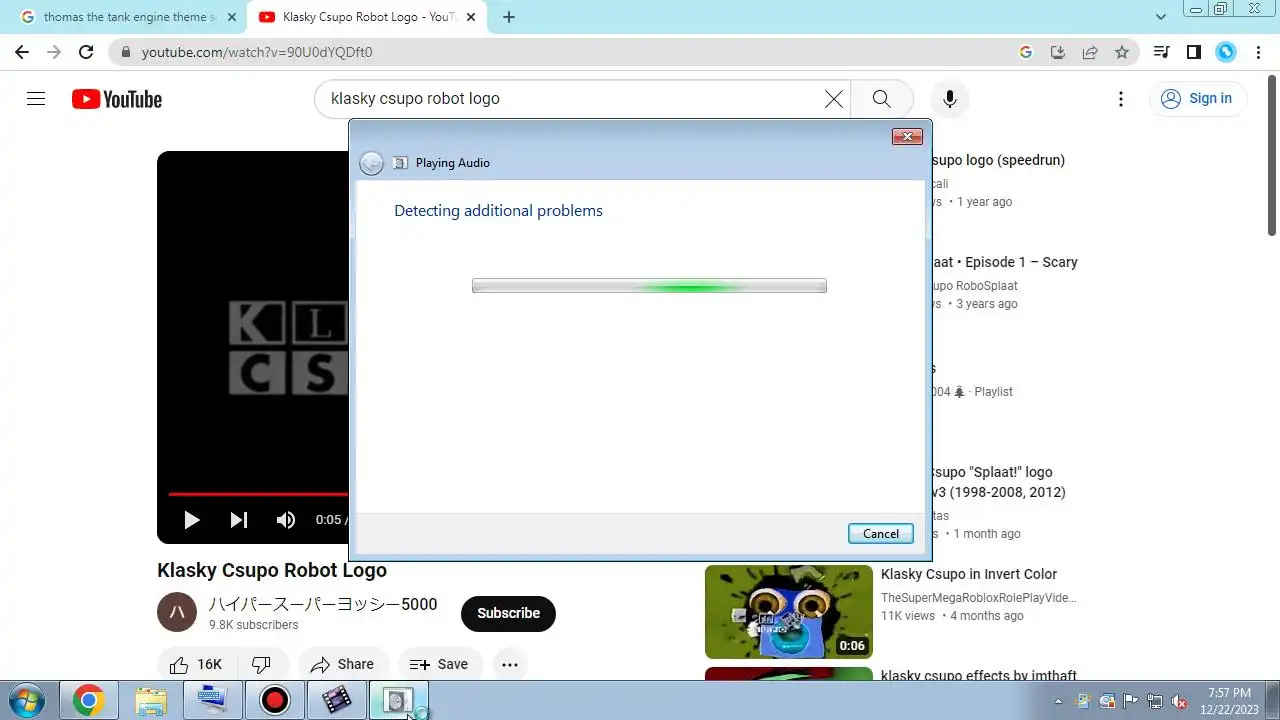This screenshot has width=1280, height=720.
Task: Share the video
Action: pyautogui.click(x=342, y=664)
